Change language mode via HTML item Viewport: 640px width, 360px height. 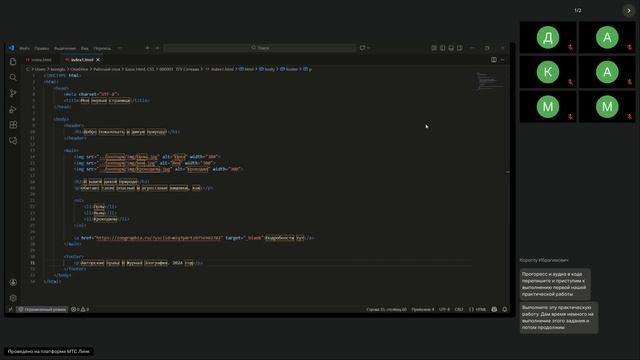[x=478, y=309]
